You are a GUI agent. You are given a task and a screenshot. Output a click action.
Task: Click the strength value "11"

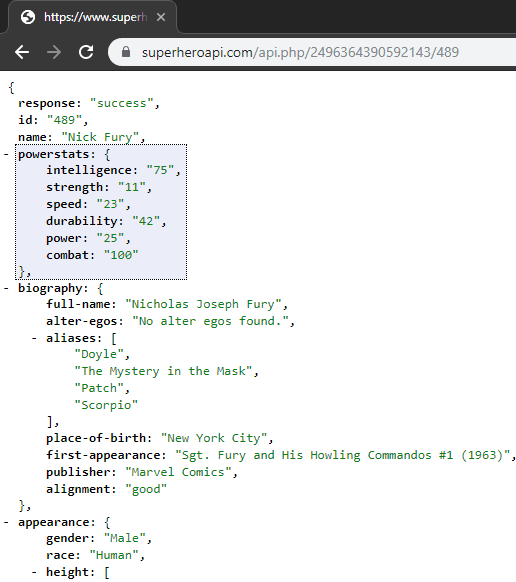[x=132, y=187]
